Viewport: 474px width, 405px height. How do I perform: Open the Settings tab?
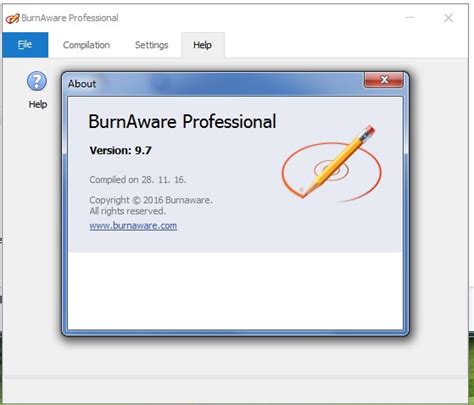click(152, 45)
